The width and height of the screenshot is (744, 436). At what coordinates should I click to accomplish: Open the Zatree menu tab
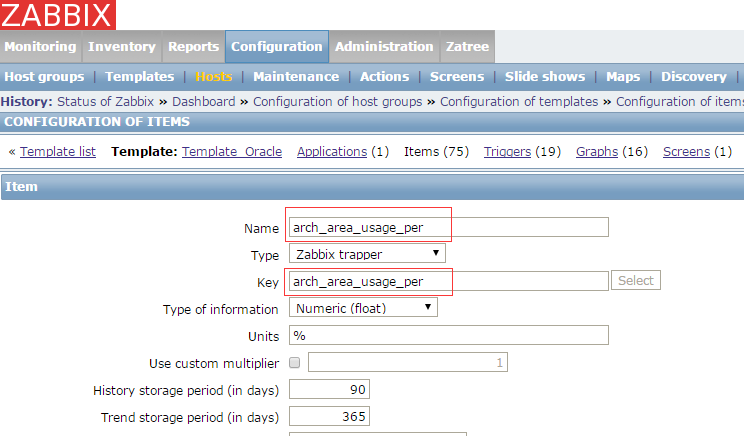467,46
